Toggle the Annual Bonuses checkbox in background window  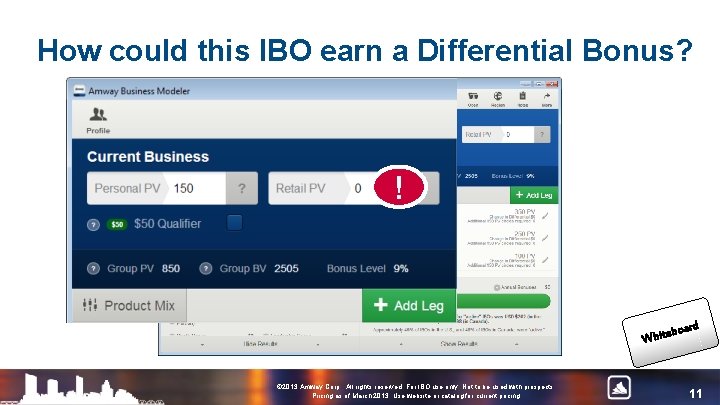click(497, 287)
